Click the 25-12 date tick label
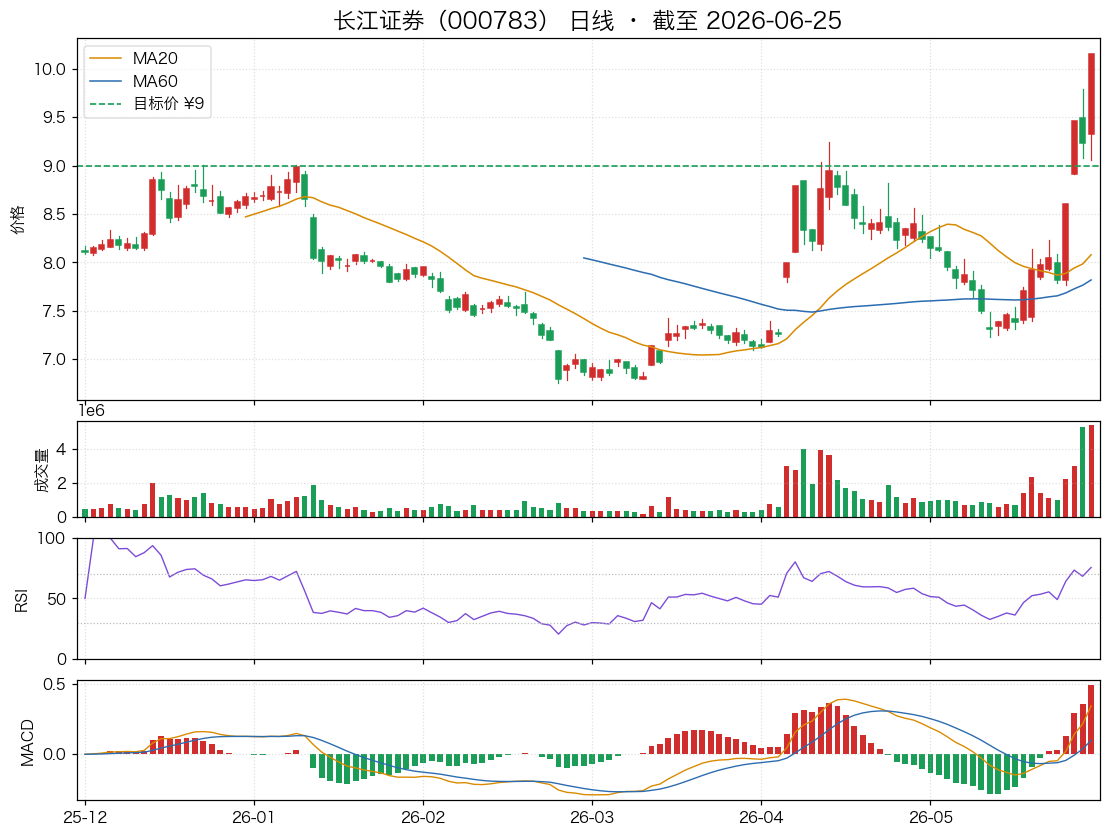The image size is (1110, 837). click(85, 817)
